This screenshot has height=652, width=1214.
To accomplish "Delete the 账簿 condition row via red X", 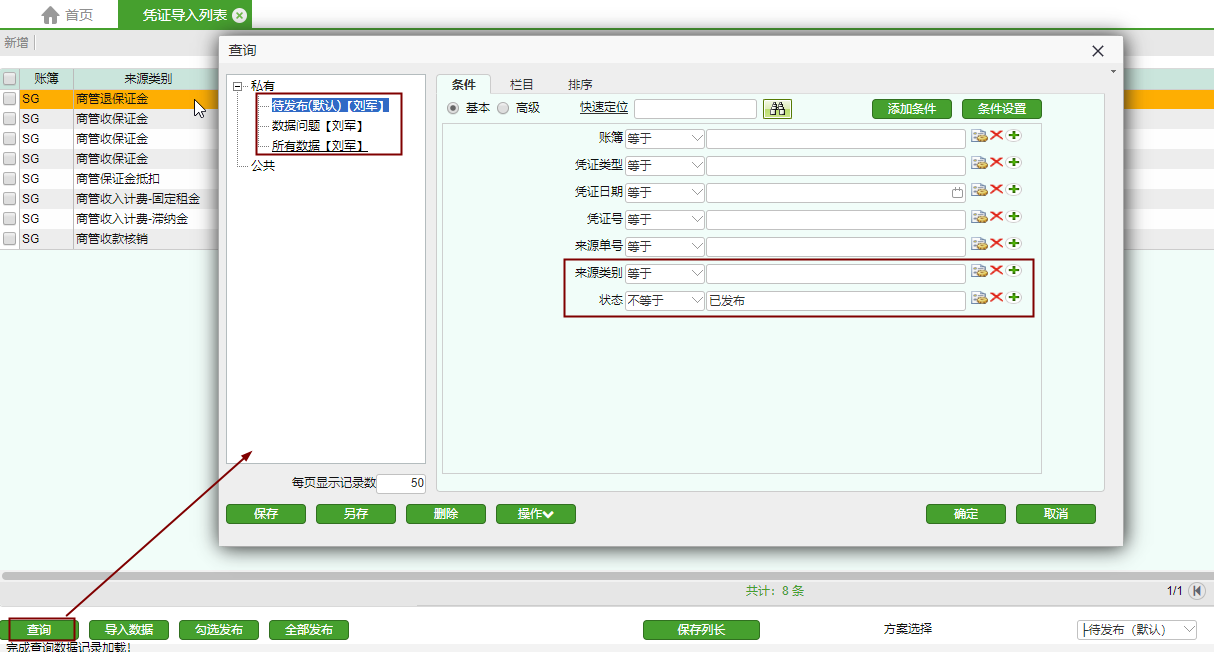I will point(996,136).
